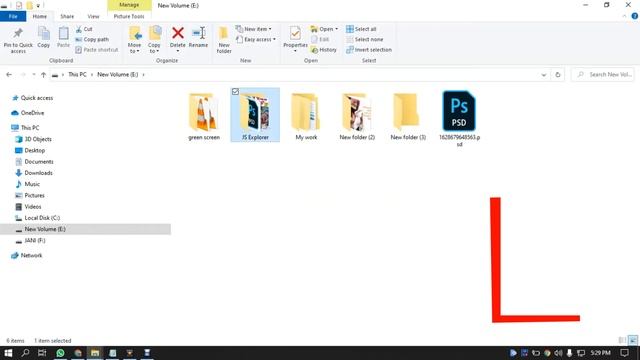Click the Search New Volume field
The width and height of the screenshot is (640, 360).
pyautogui.click(x=603, y=75)
